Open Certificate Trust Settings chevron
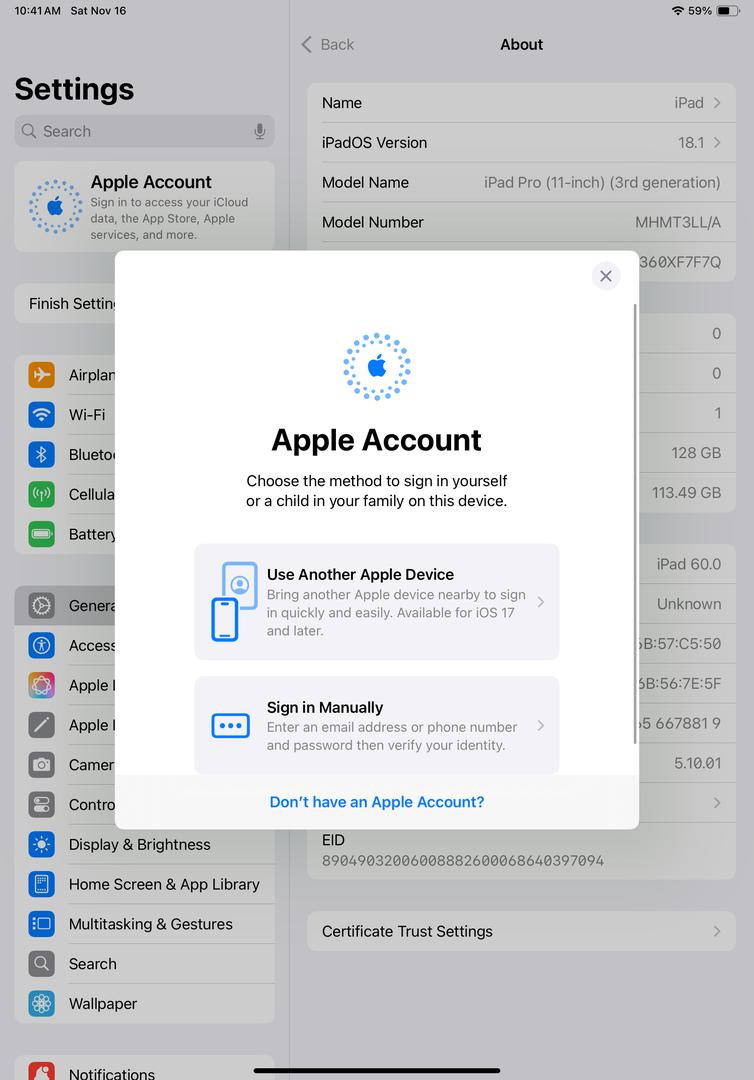This screenshot has height=1080, width=754. [717, 931]
